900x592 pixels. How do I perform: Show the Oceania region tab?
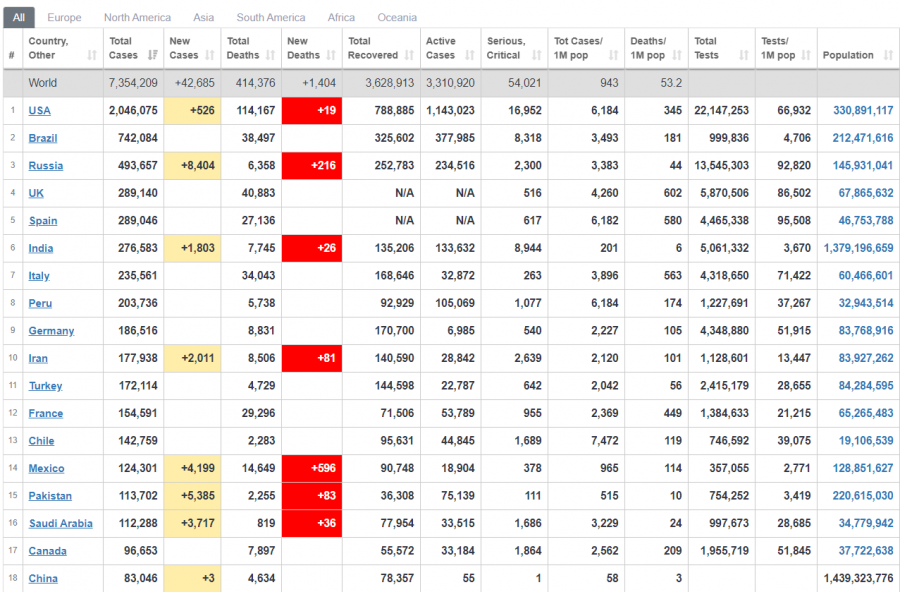397,17
